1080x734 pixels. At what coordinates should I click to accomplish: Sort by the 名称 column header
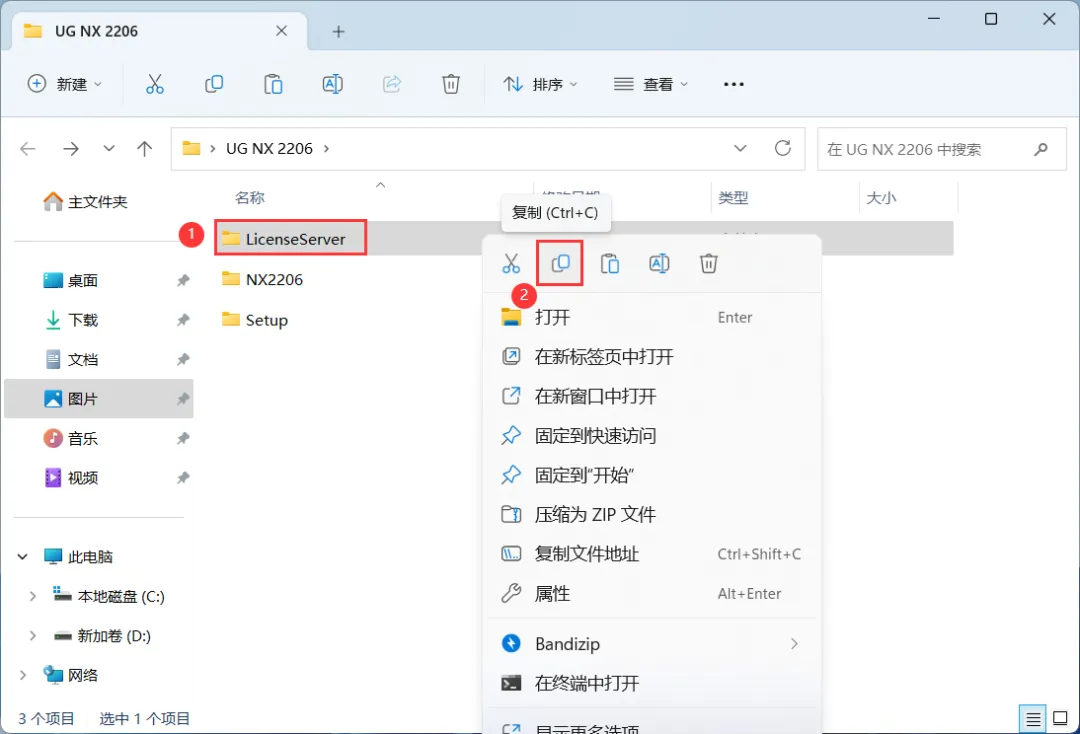point(249,198)
